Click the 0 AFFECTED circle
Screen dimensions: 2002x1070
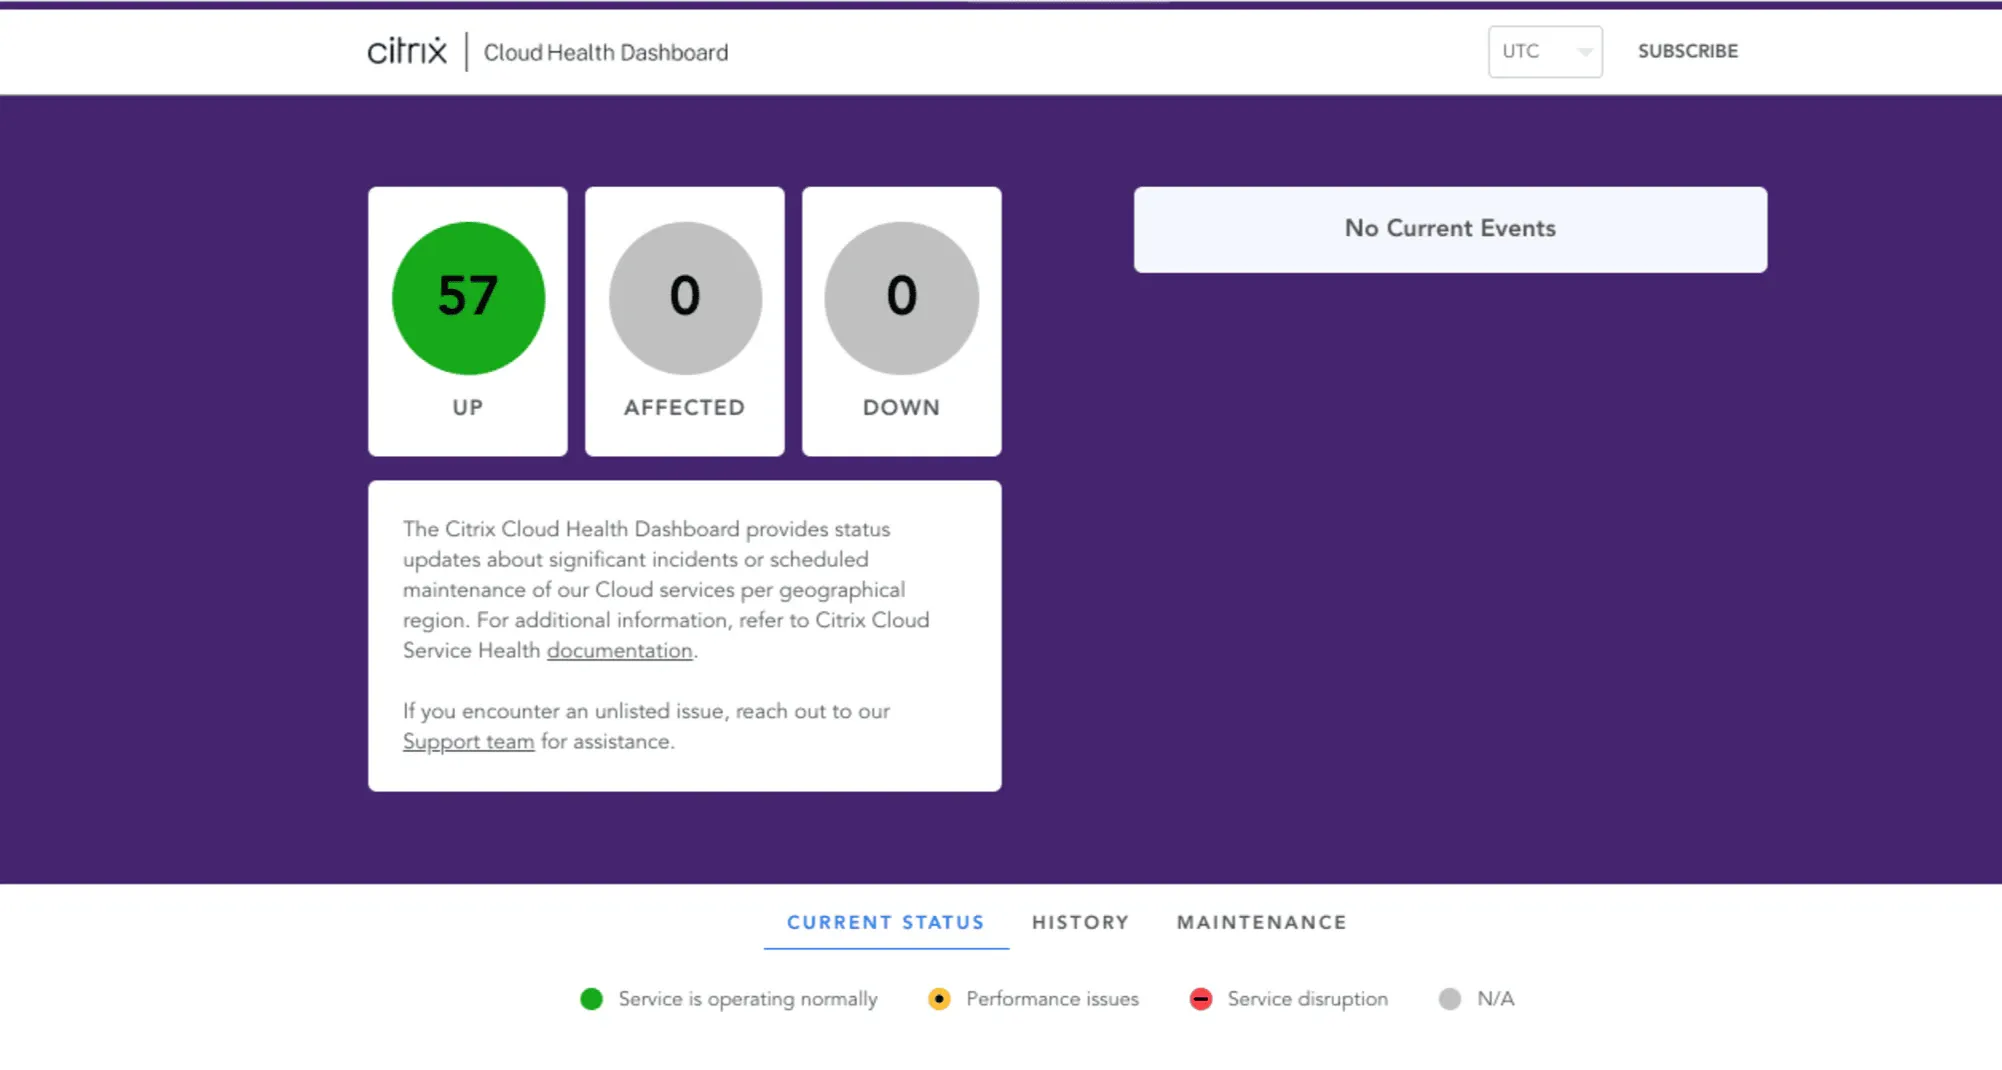coord(685,298)
